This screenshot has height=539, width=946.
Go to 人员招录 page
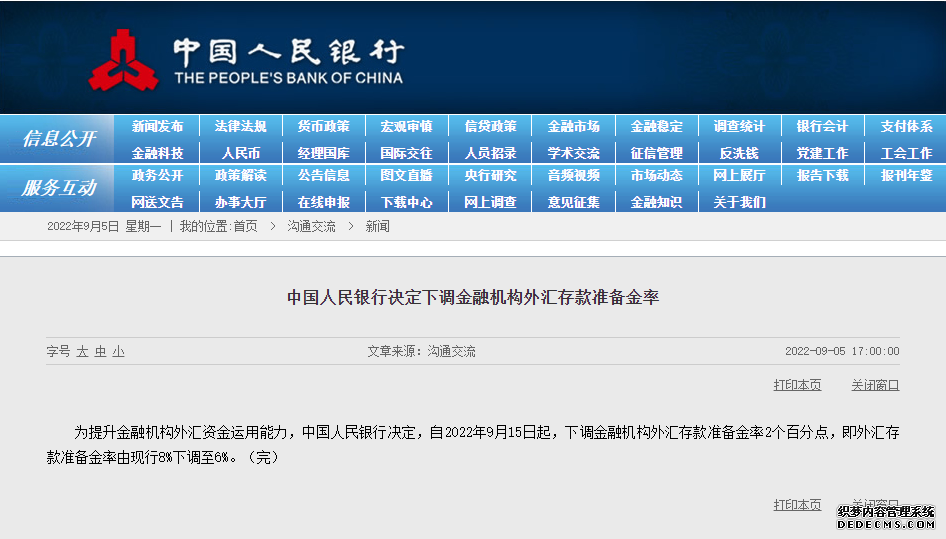tap(490, 153)
